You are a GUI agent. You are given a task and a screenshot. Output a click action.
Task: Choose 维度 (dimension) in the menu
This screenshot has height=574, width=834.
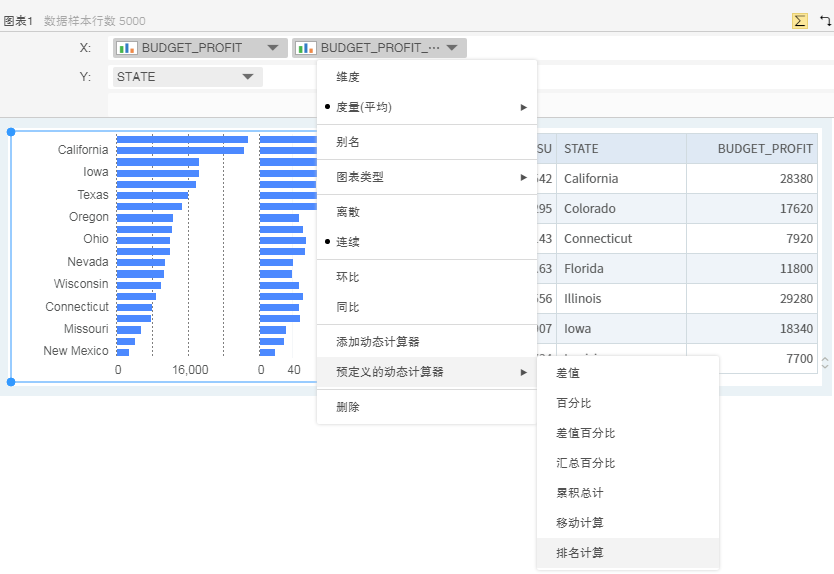[x=348, y=77]
